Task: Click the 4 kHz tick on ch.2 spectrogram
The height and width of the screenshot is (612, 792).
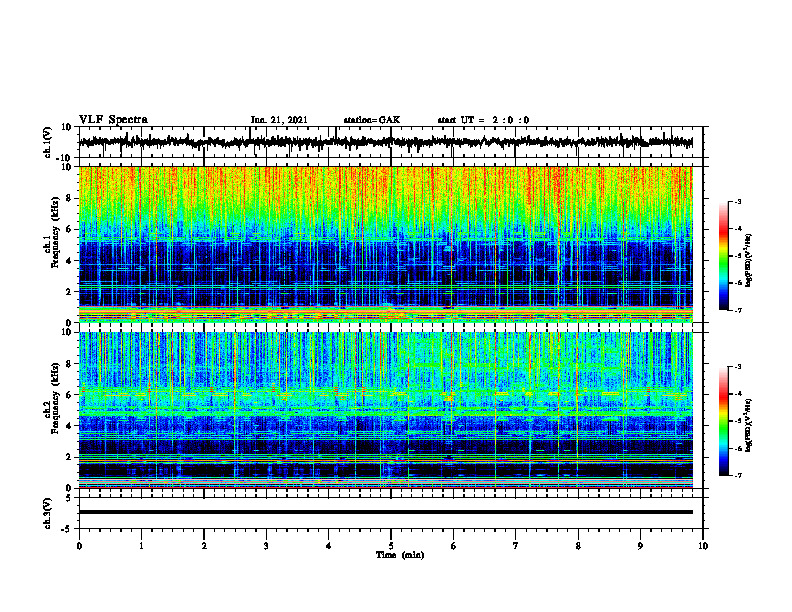Action: click(x=69, y=426)
